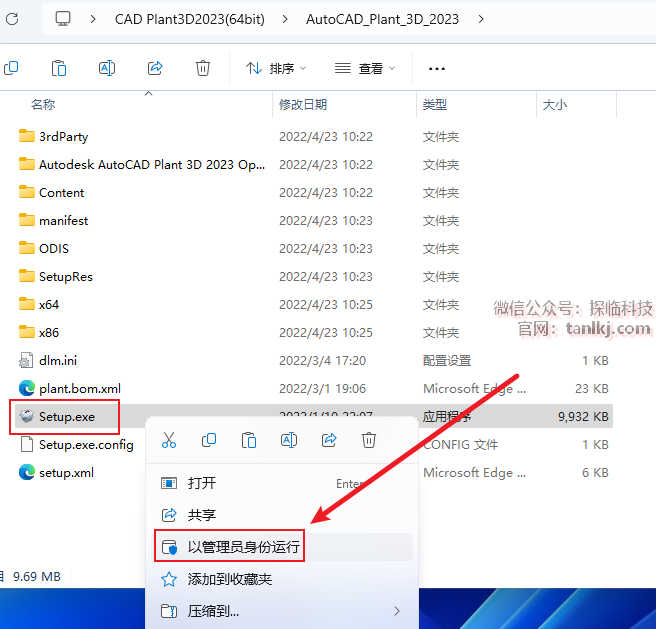Open the three-dots more options menu
The height and width of the screenshot is (629, 656).
[x=437, y=69]
